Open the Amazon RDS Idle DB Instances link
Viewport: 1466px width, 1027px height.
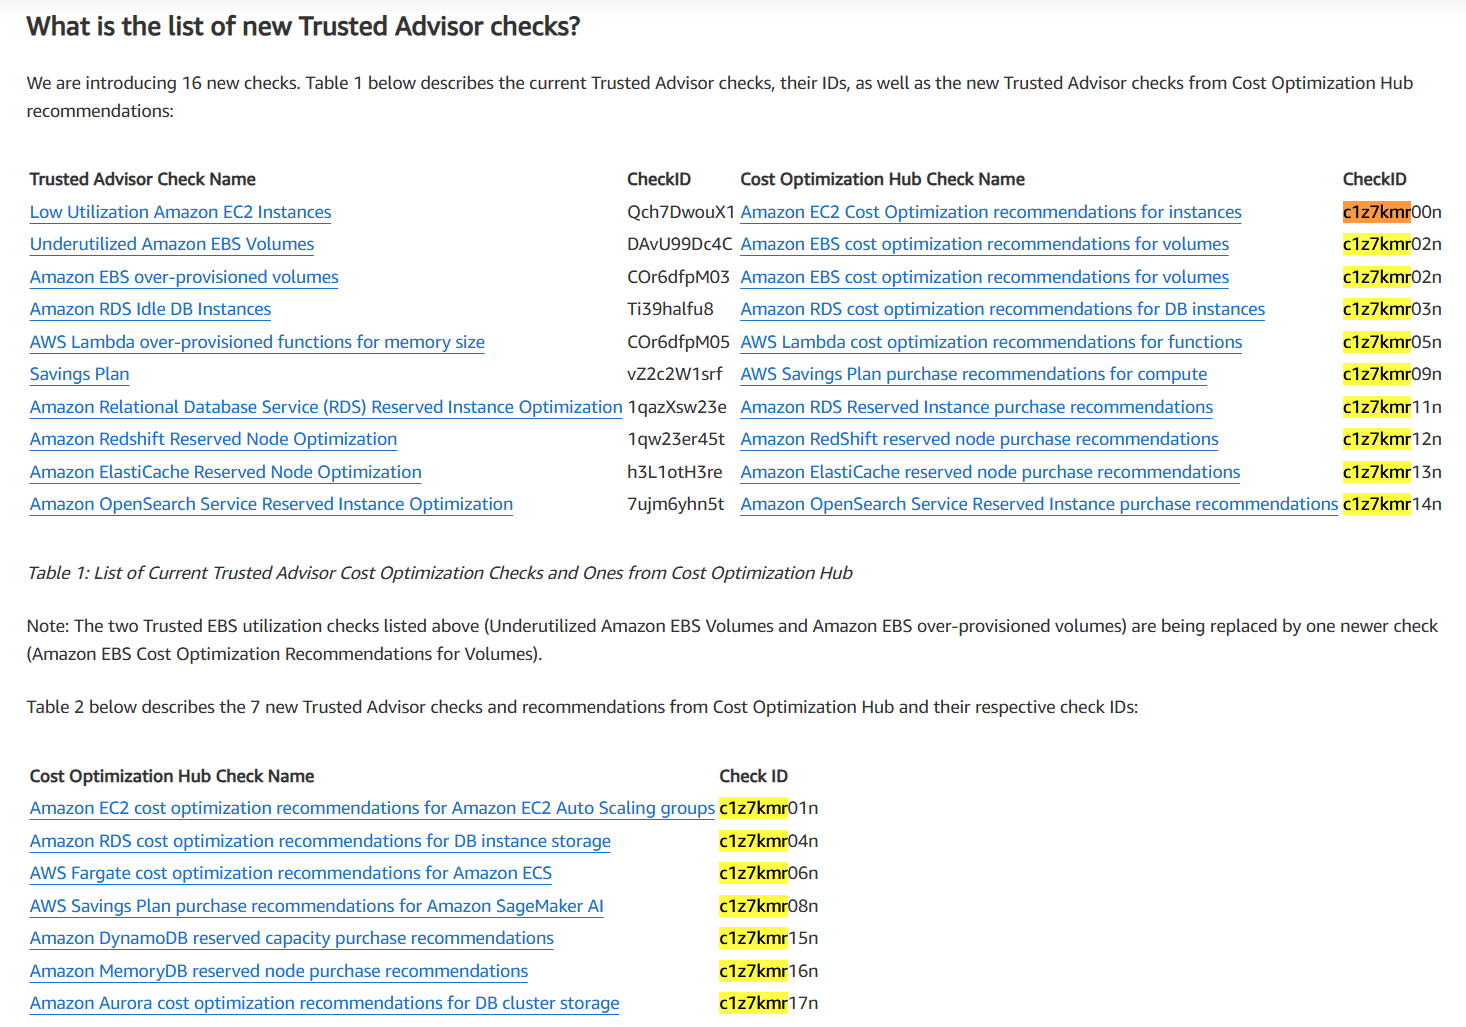[150, 309]
